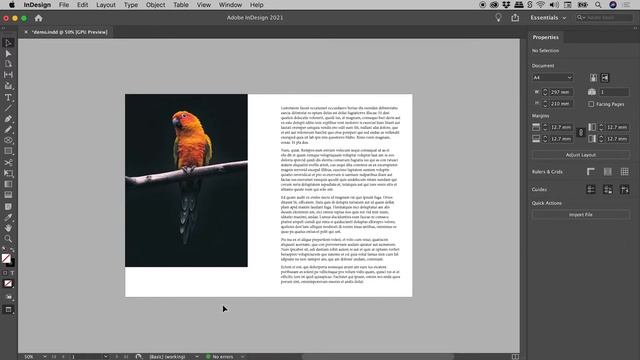
Task: Select the Pen tool
Action: coord(8,119)
